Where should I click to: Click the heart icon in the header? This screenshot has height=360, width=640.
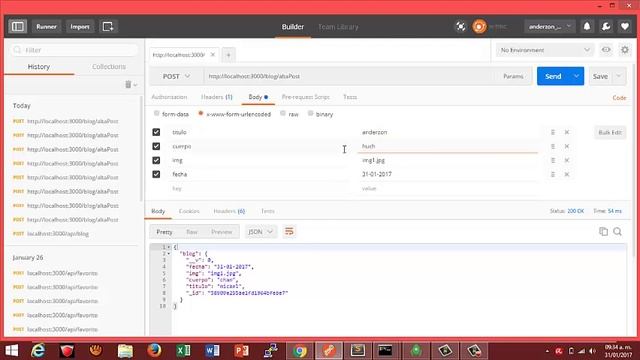[x=624, y=27]
